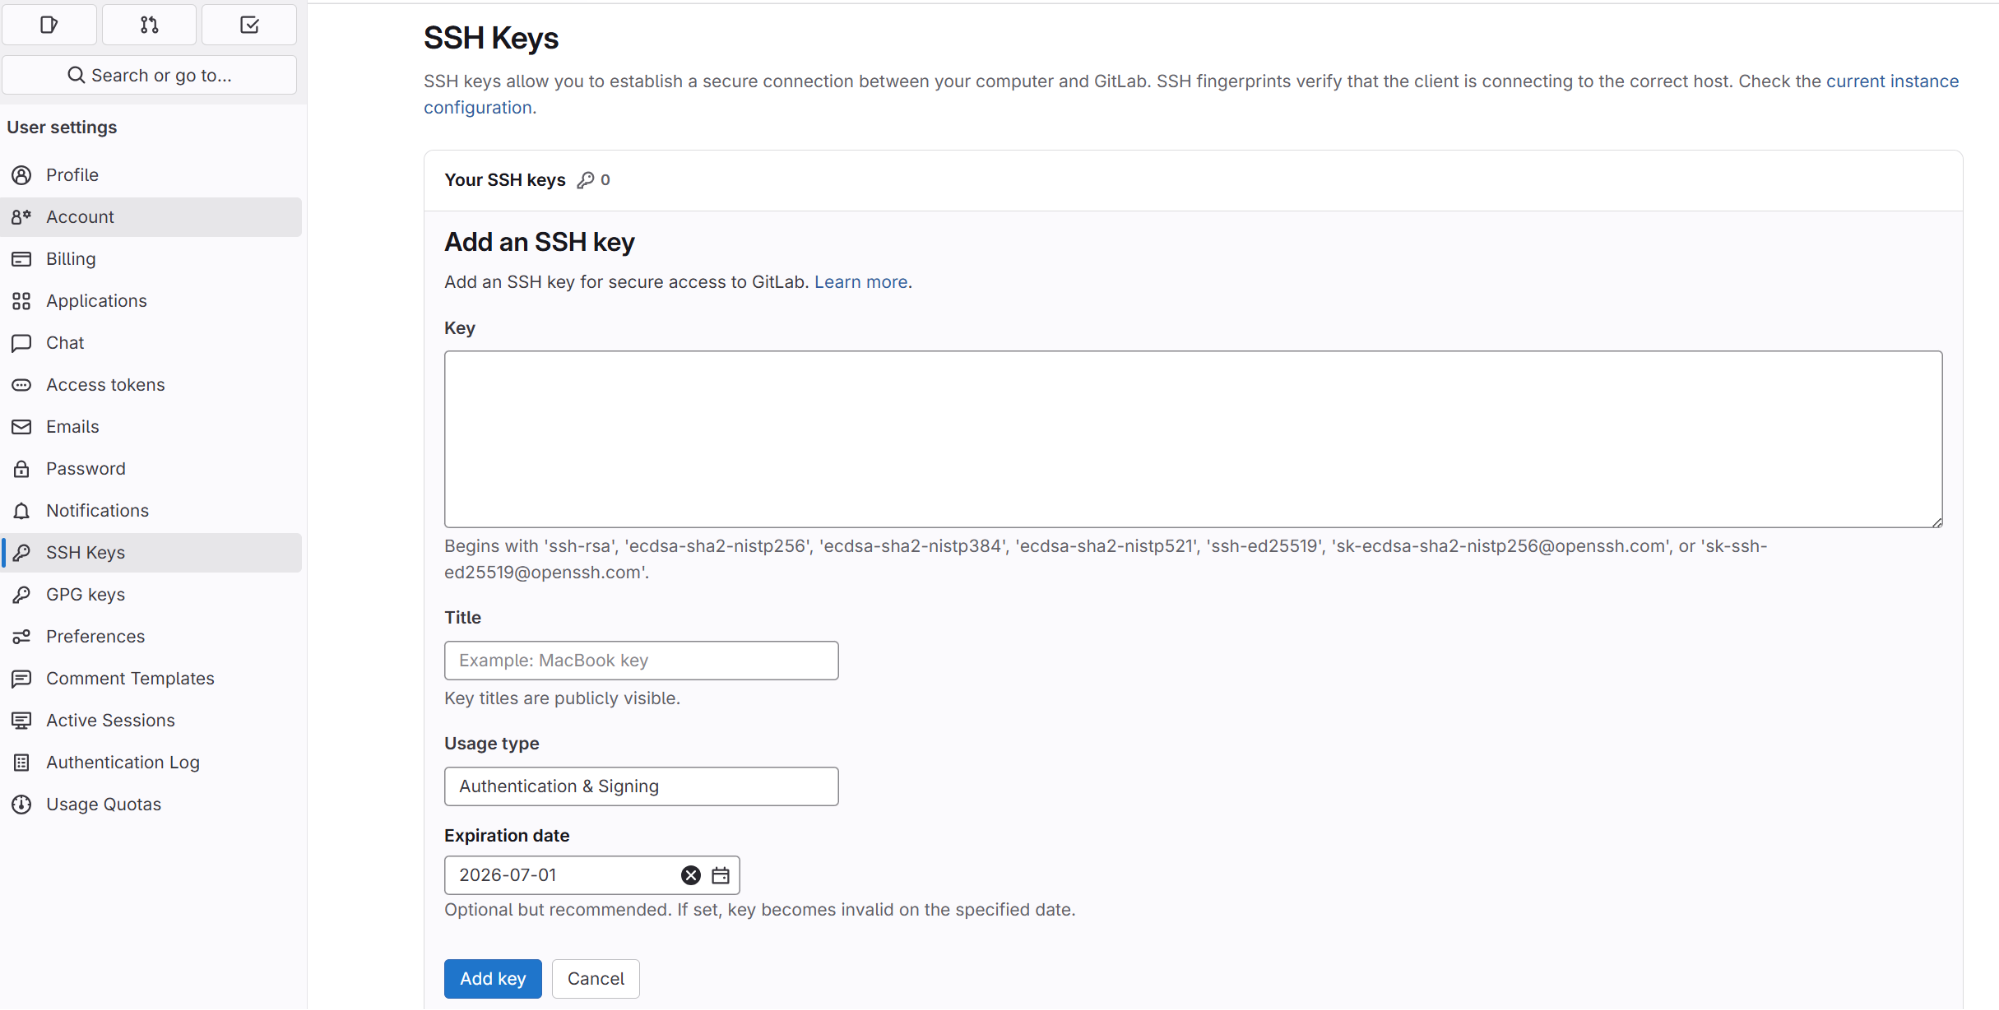View Active Sessions
This screenshot has width=1999, height=1010.
[x=151, y=721]
